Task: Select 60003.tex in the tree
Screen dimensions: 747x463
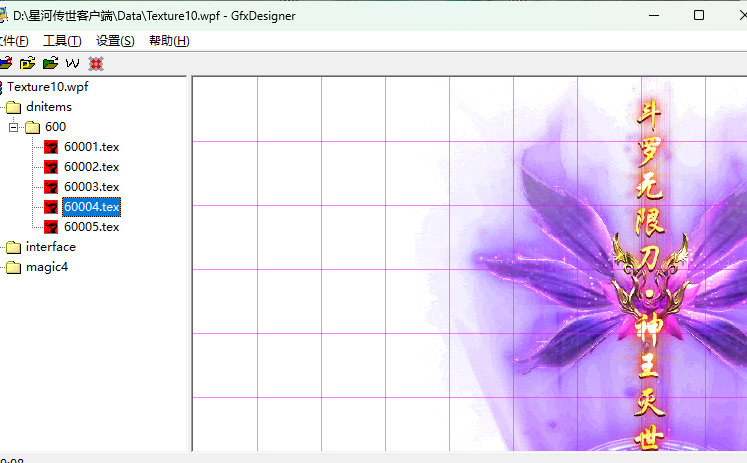Action: (x=91, y=187)
